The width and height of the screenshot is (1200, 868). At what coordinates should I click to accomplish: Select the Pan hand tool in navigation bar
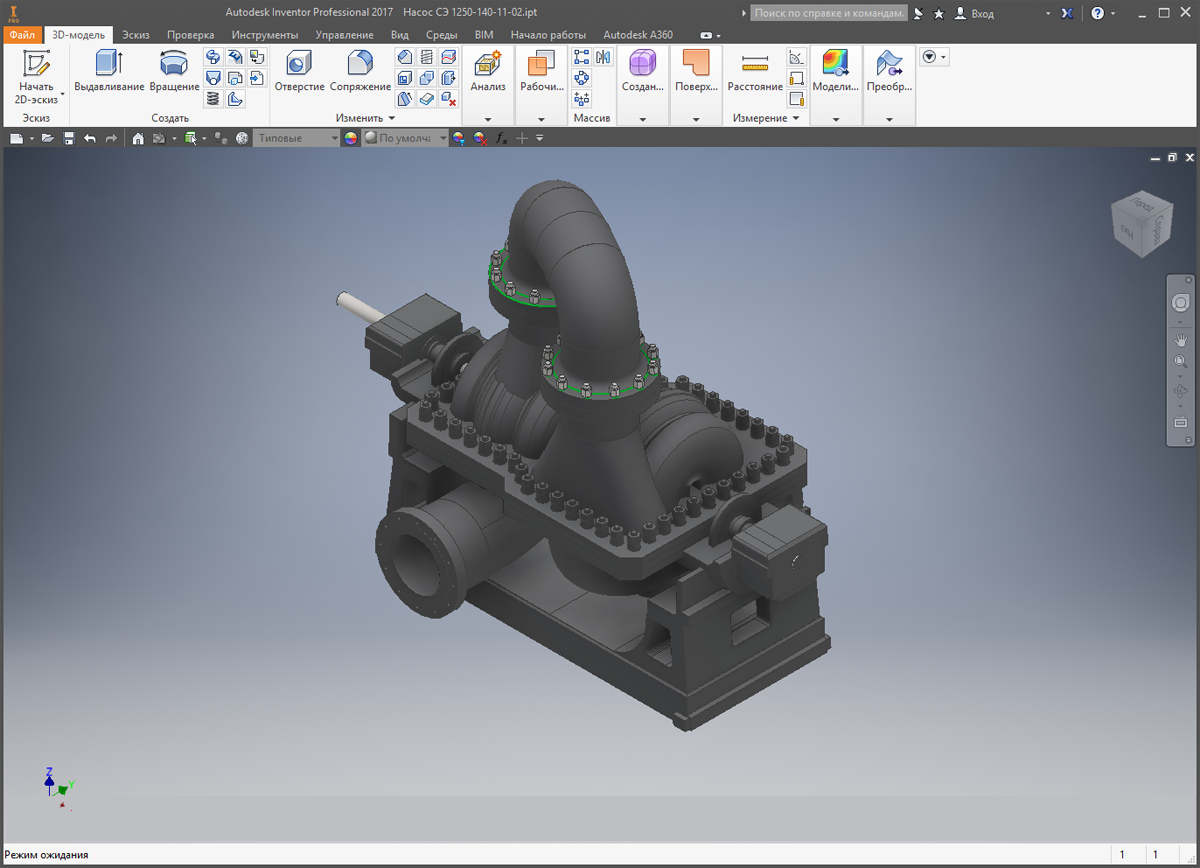[x=1181, y=341]
